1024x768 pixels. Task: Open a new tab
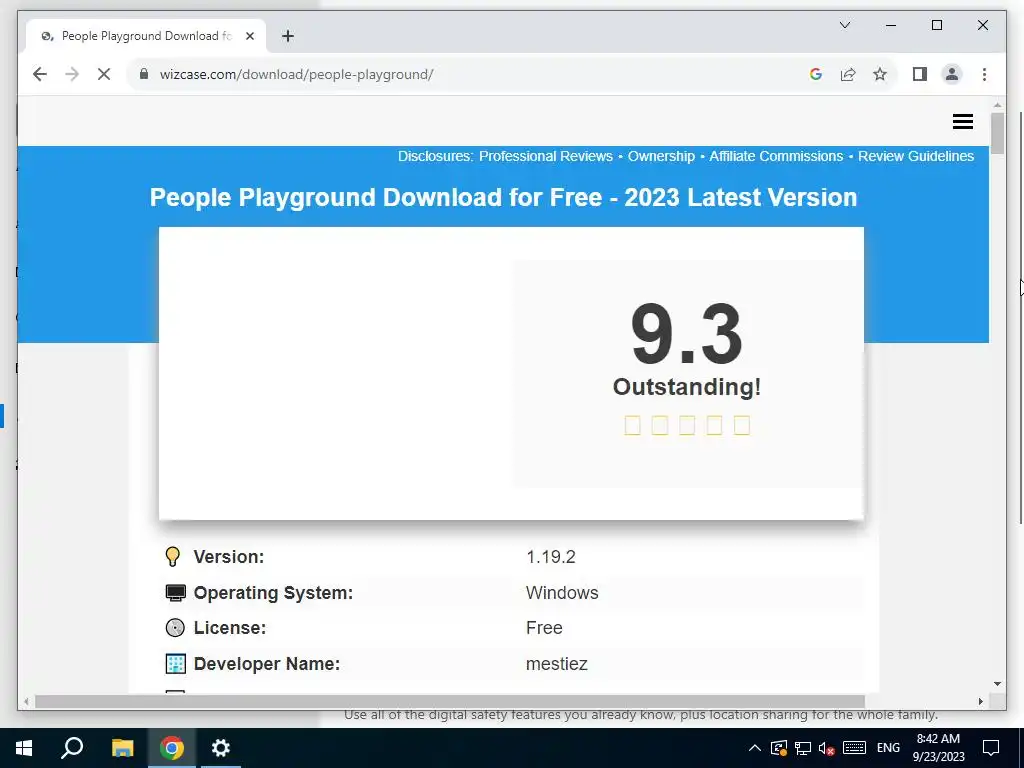[288, 37]
